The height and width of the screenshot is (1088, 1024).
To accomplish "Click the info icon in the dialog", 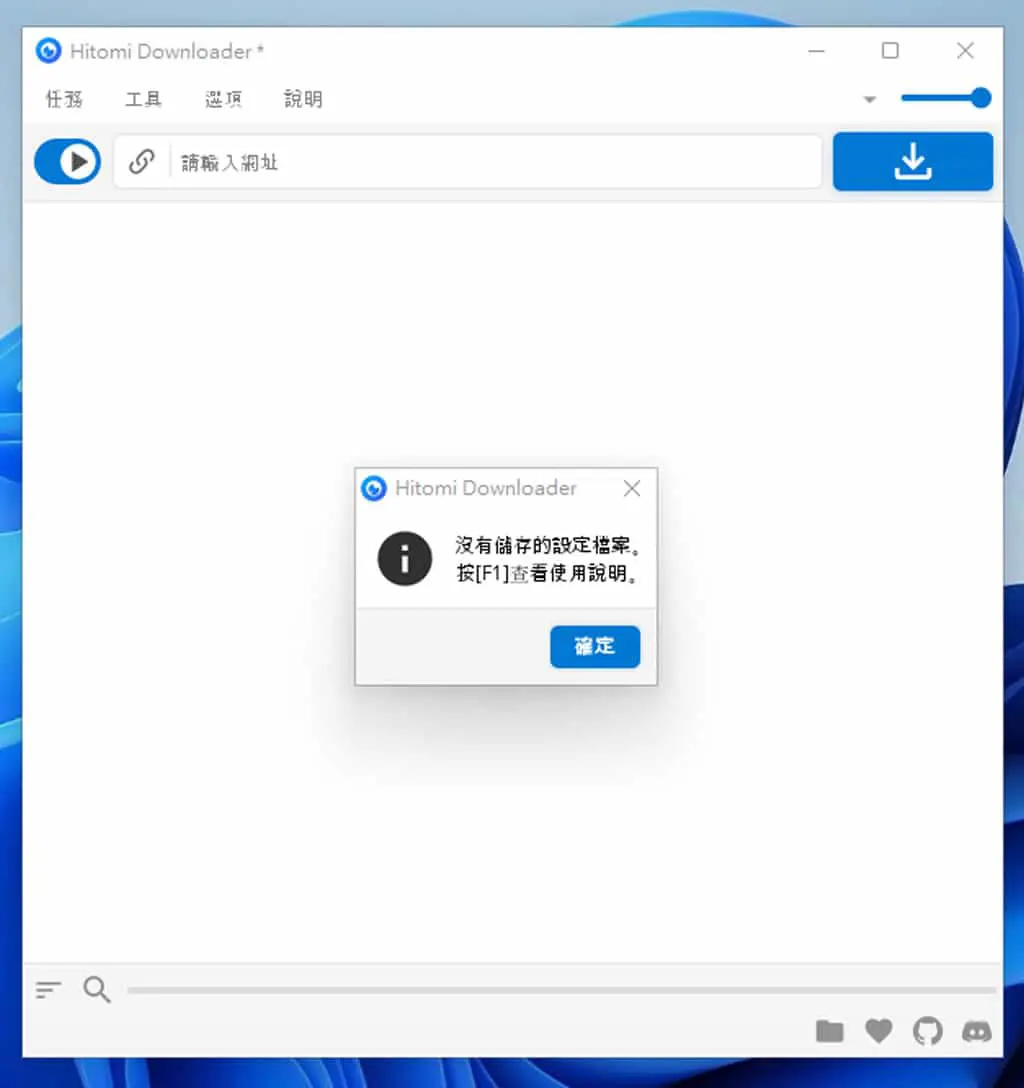I will (x=404, y=559).
